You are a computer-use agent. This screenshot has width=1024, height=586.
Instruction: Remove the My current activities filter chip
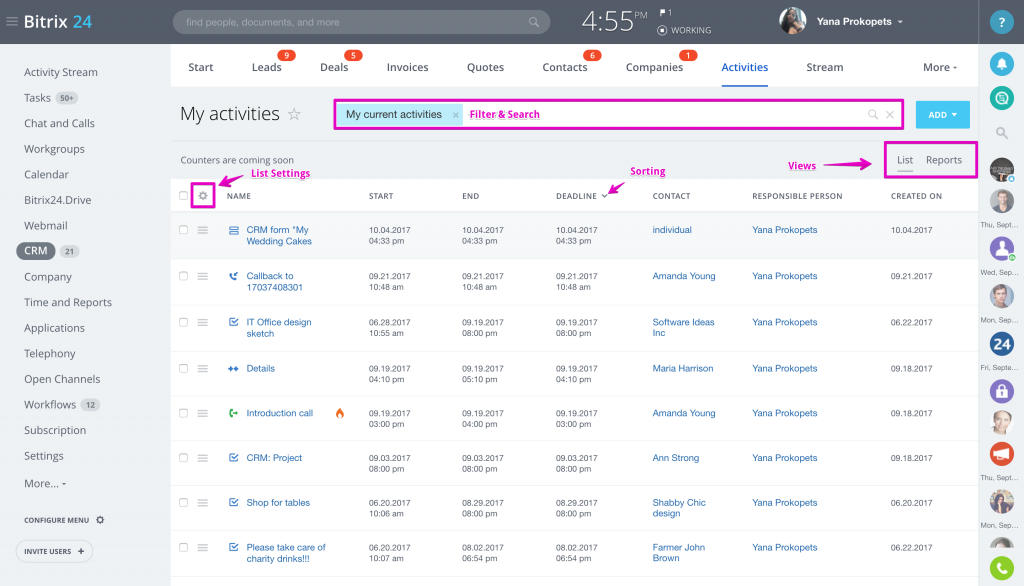456,115
